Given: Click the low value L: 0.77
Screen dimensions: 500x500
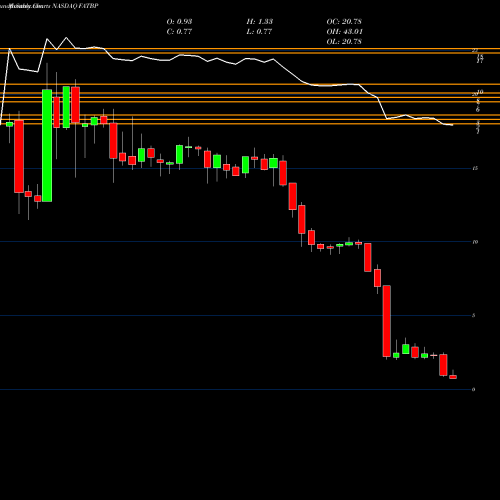Looking at the screenshot, I should (x=259, y=31).
